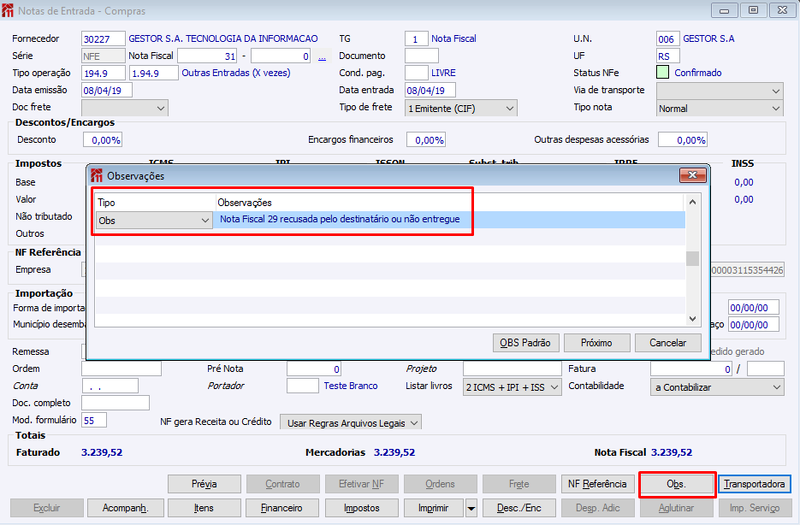Click the Acompanh. button
The height and width of the screenshot is (525, 800).
point(125,508)
